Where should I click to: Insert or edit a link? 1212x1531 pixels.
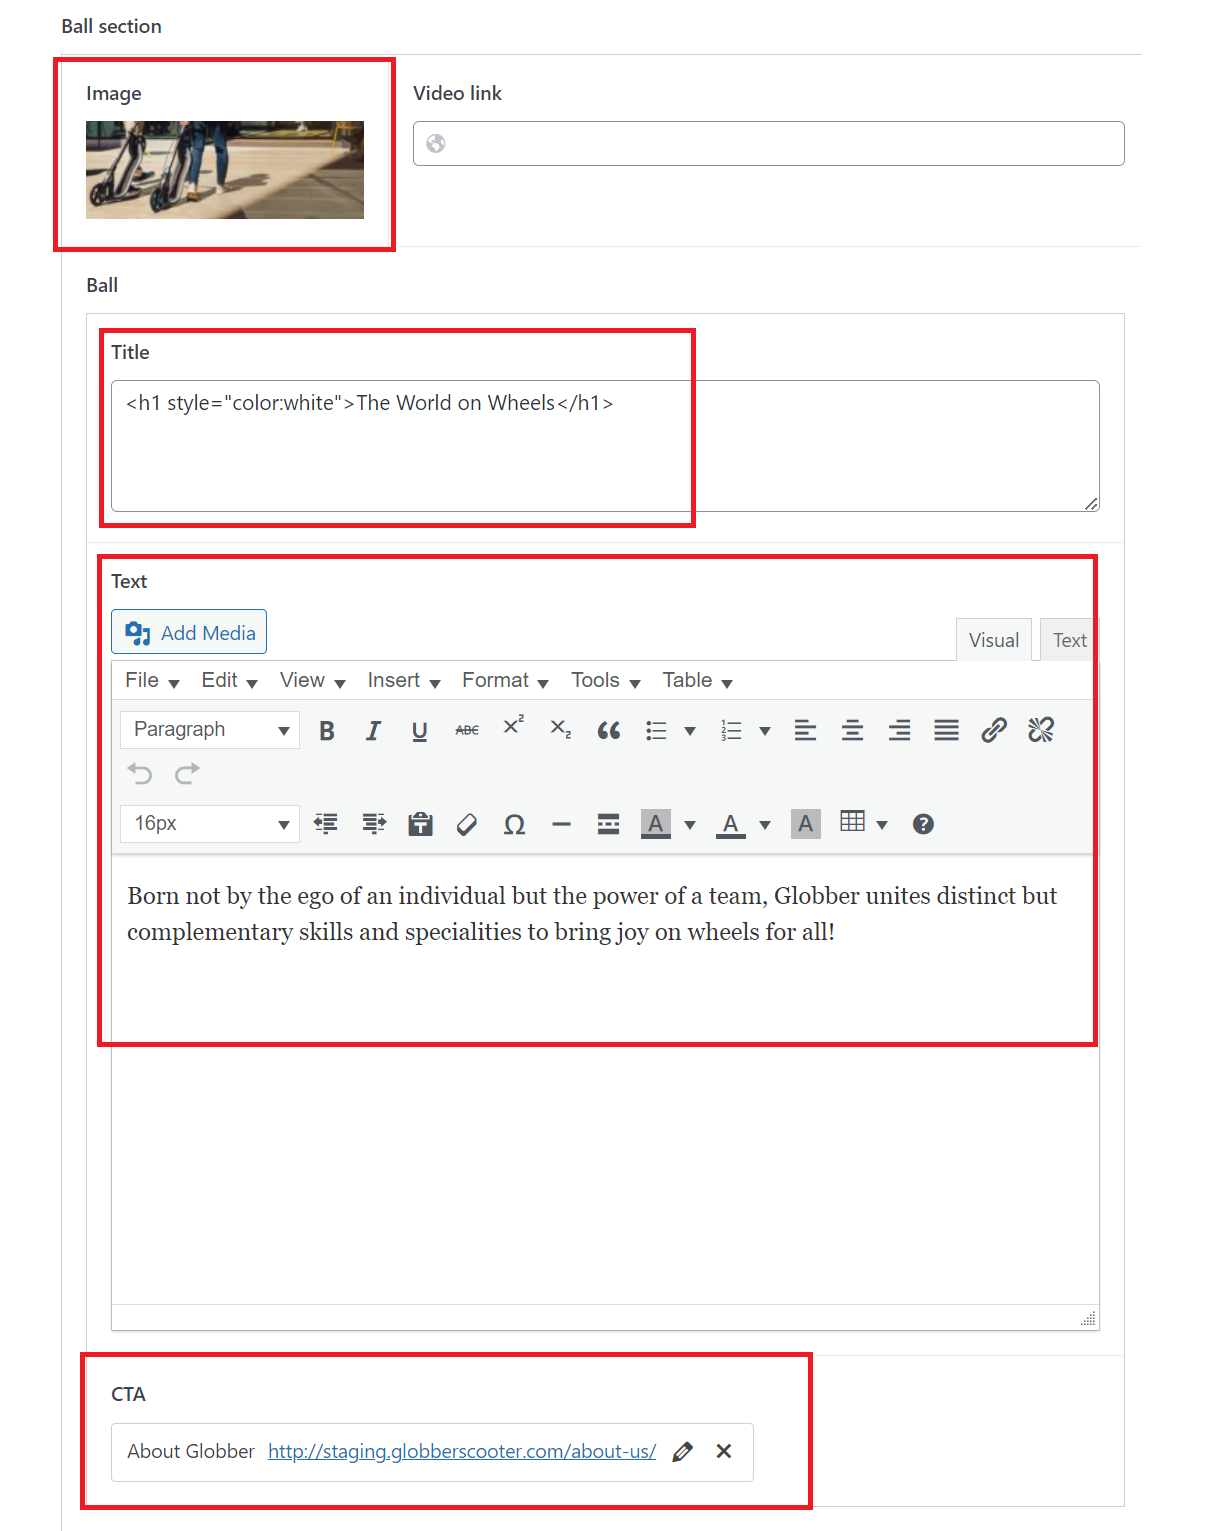(993, 731)
